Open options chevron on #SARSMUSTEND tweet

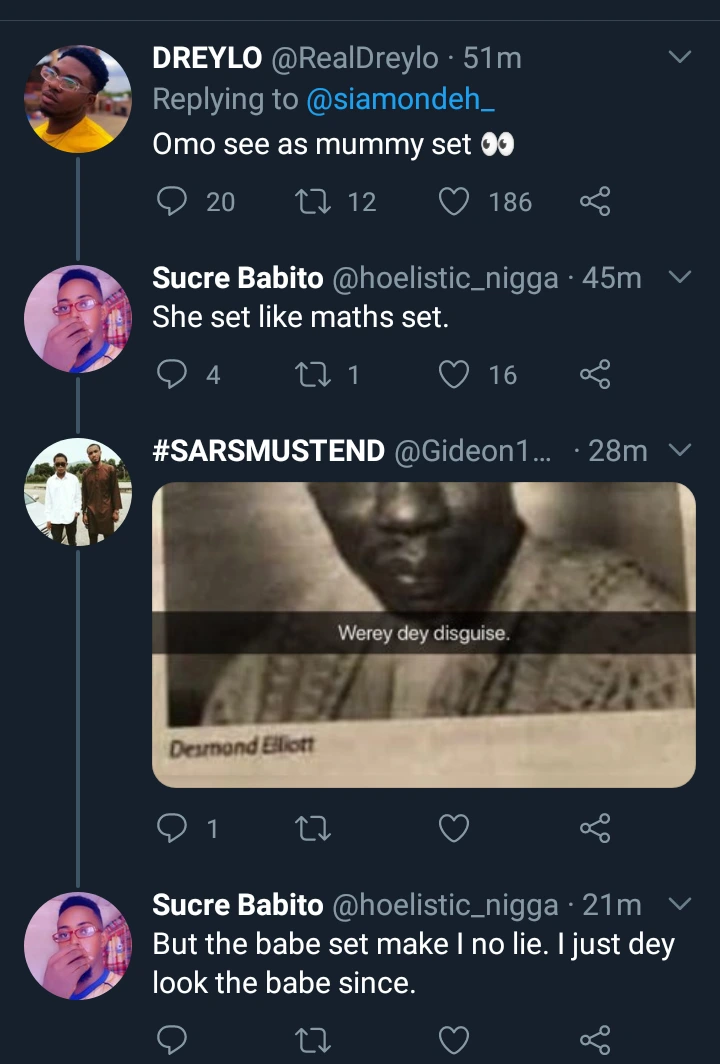pyautogui.click(x=679, y=451)
